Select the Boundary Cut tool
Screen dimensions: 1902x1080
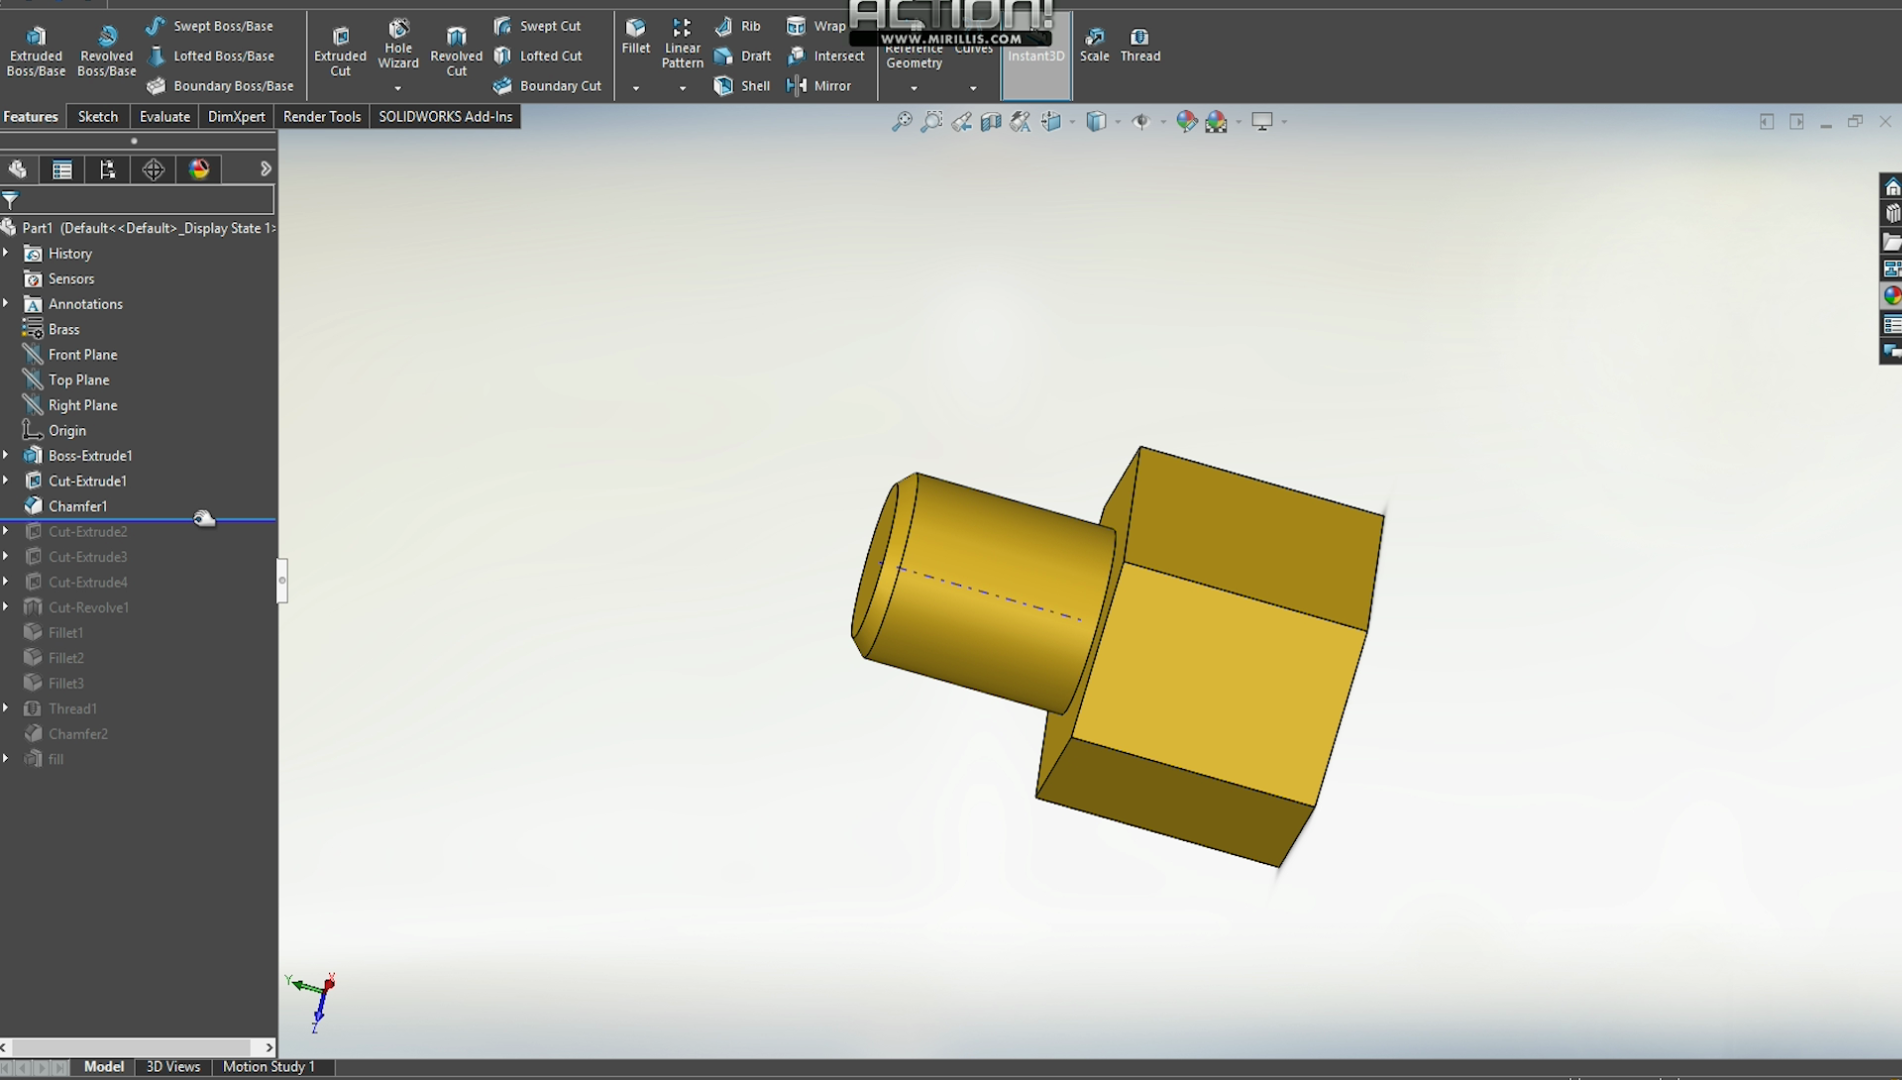point(548,86)
